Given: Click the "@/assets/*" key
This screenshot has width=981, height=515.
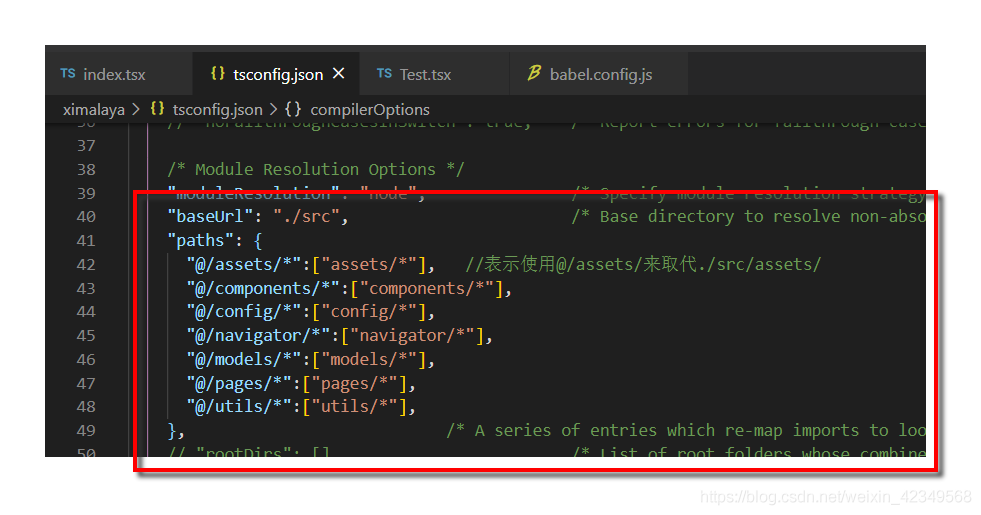Looking at the screenshot, I should (244, 264).
